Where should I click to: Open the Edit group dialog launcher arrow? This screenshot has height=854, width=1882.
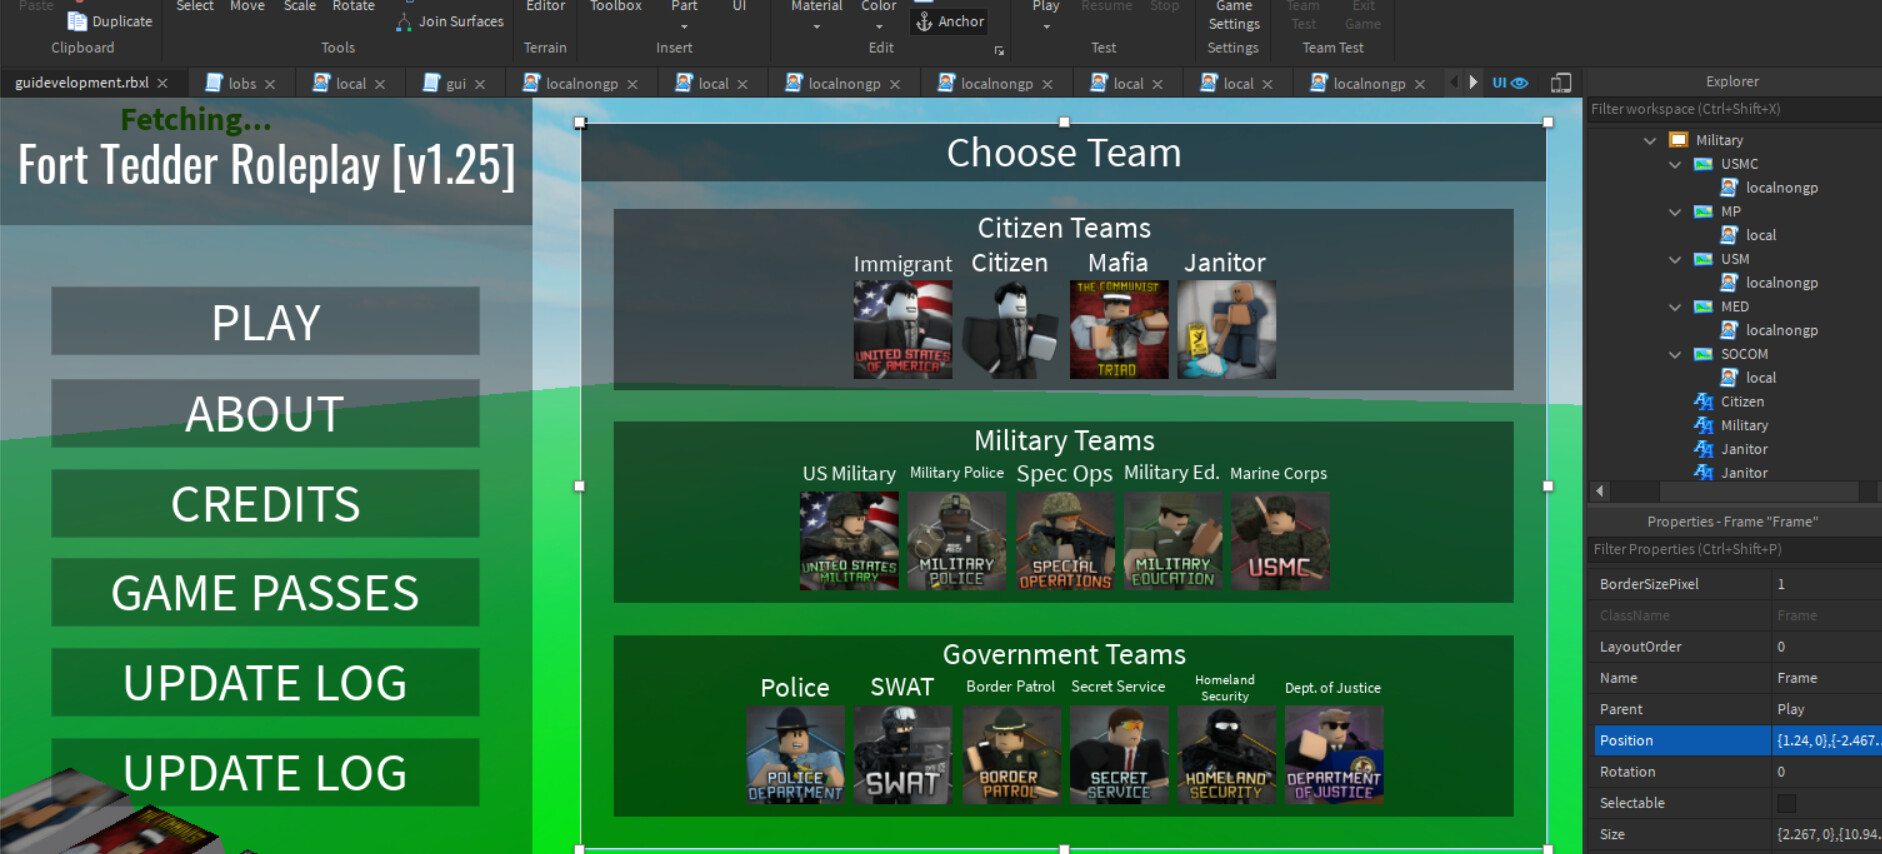tap(998, 50)
